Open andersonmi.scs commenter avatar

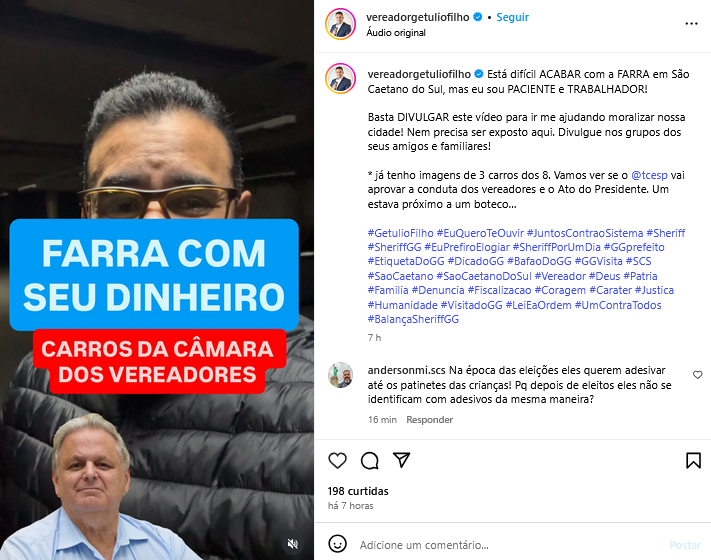point(341,375)
